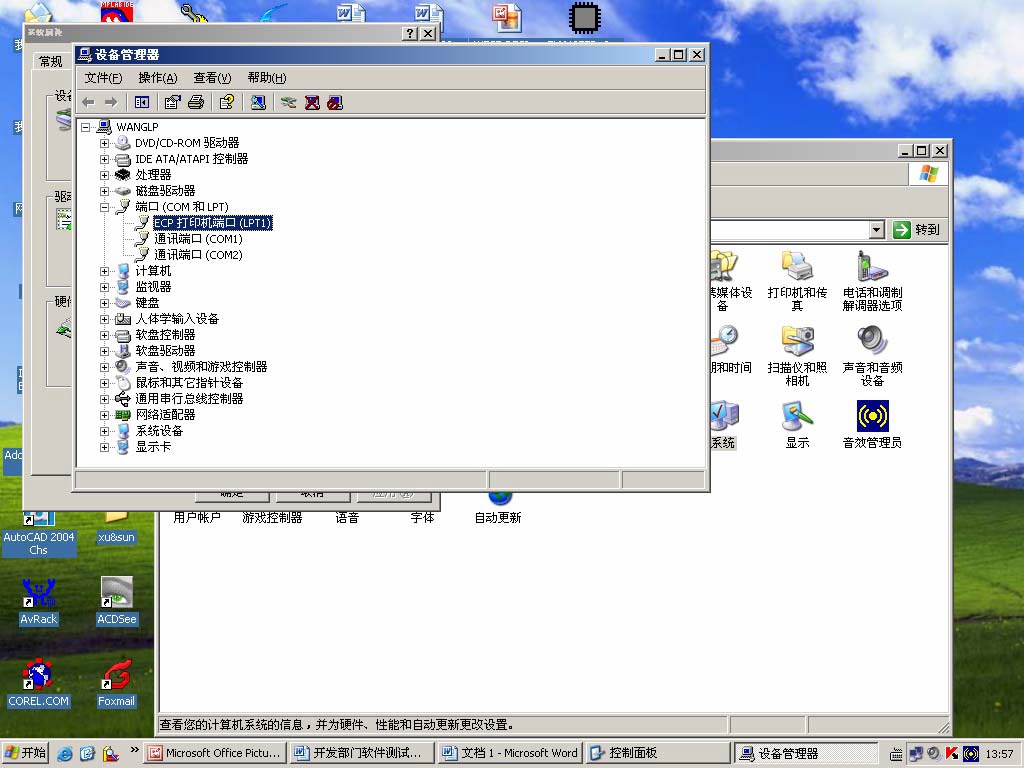The height and width of the screenshot is (768, 1024).
Task: Expand the IDE ATA/ATAPI 控制器 node
Action: (104, 159)
